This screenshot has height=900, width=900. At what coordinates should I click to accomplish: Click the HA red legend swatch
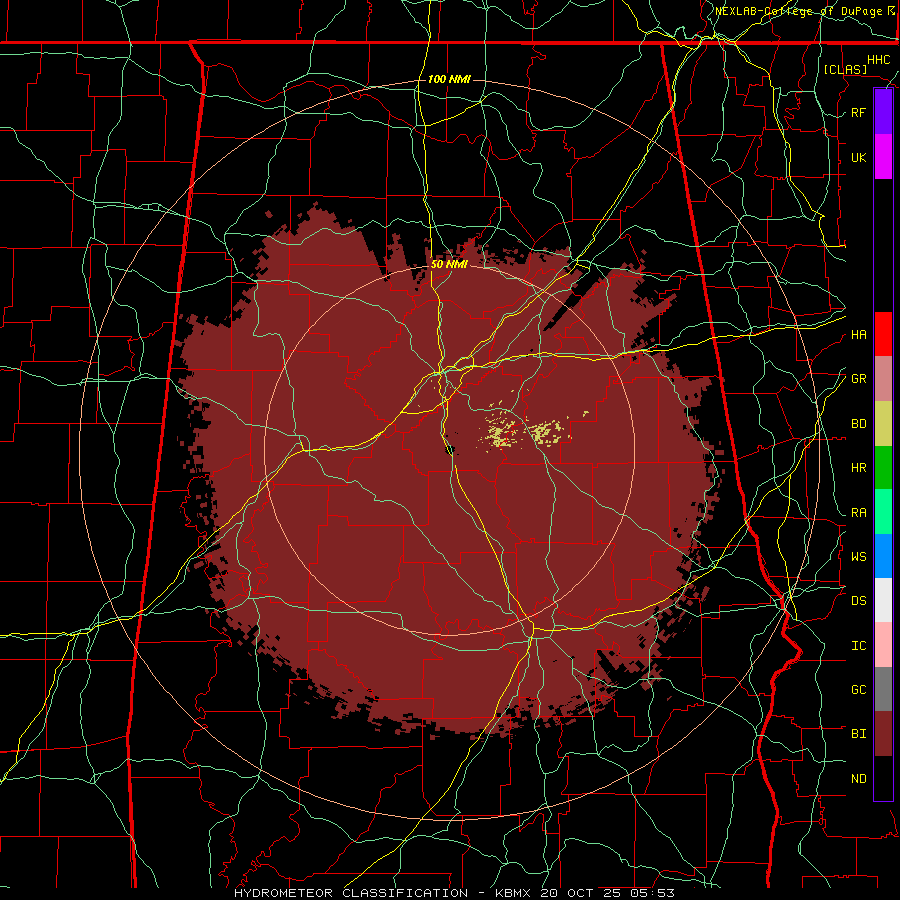coord(883,334)
